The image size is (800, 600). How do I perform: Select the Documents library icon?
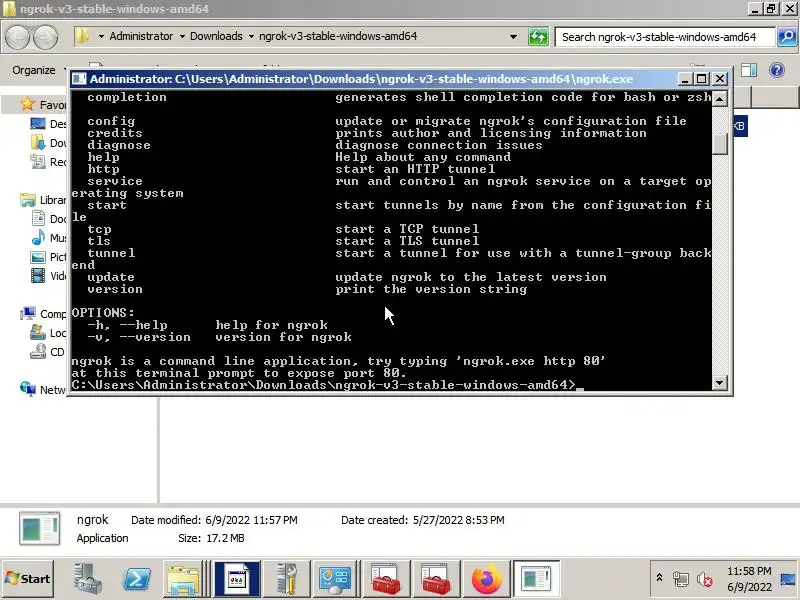point(38,219)
